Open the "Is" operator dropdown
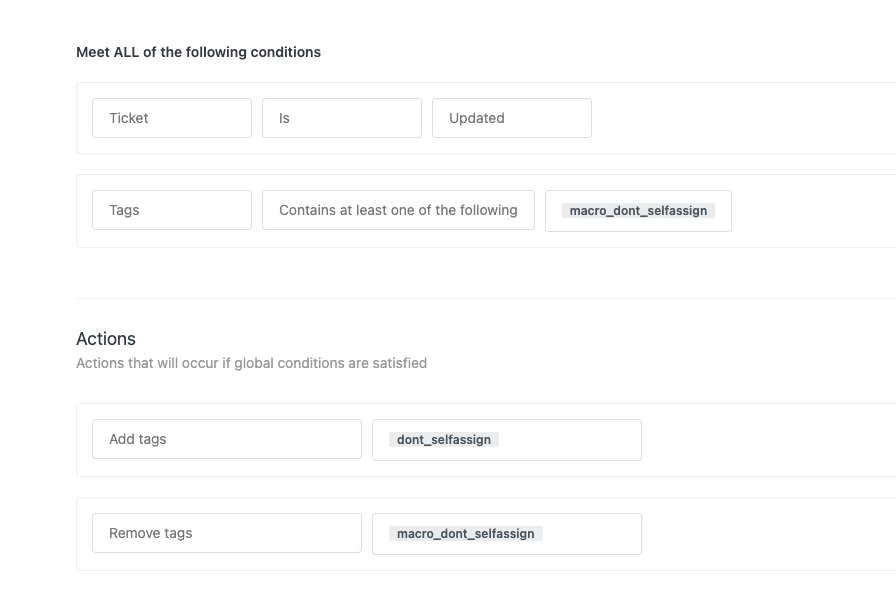This screenshot has height=590, width=896. coord(341,118)
